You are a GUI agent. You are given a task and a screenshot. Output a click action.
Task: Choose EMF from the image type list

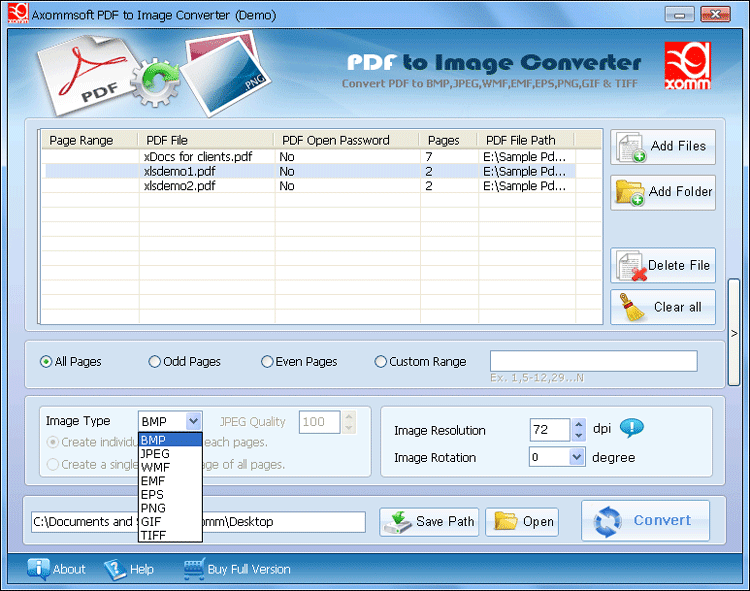170,481
